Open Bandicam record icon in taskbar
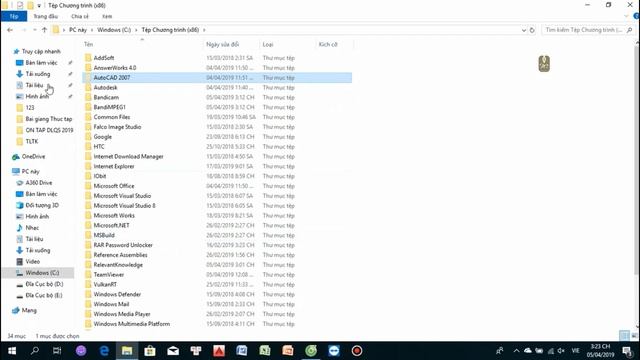Viewport: 640px width, 360px height. tap(357, 351)
